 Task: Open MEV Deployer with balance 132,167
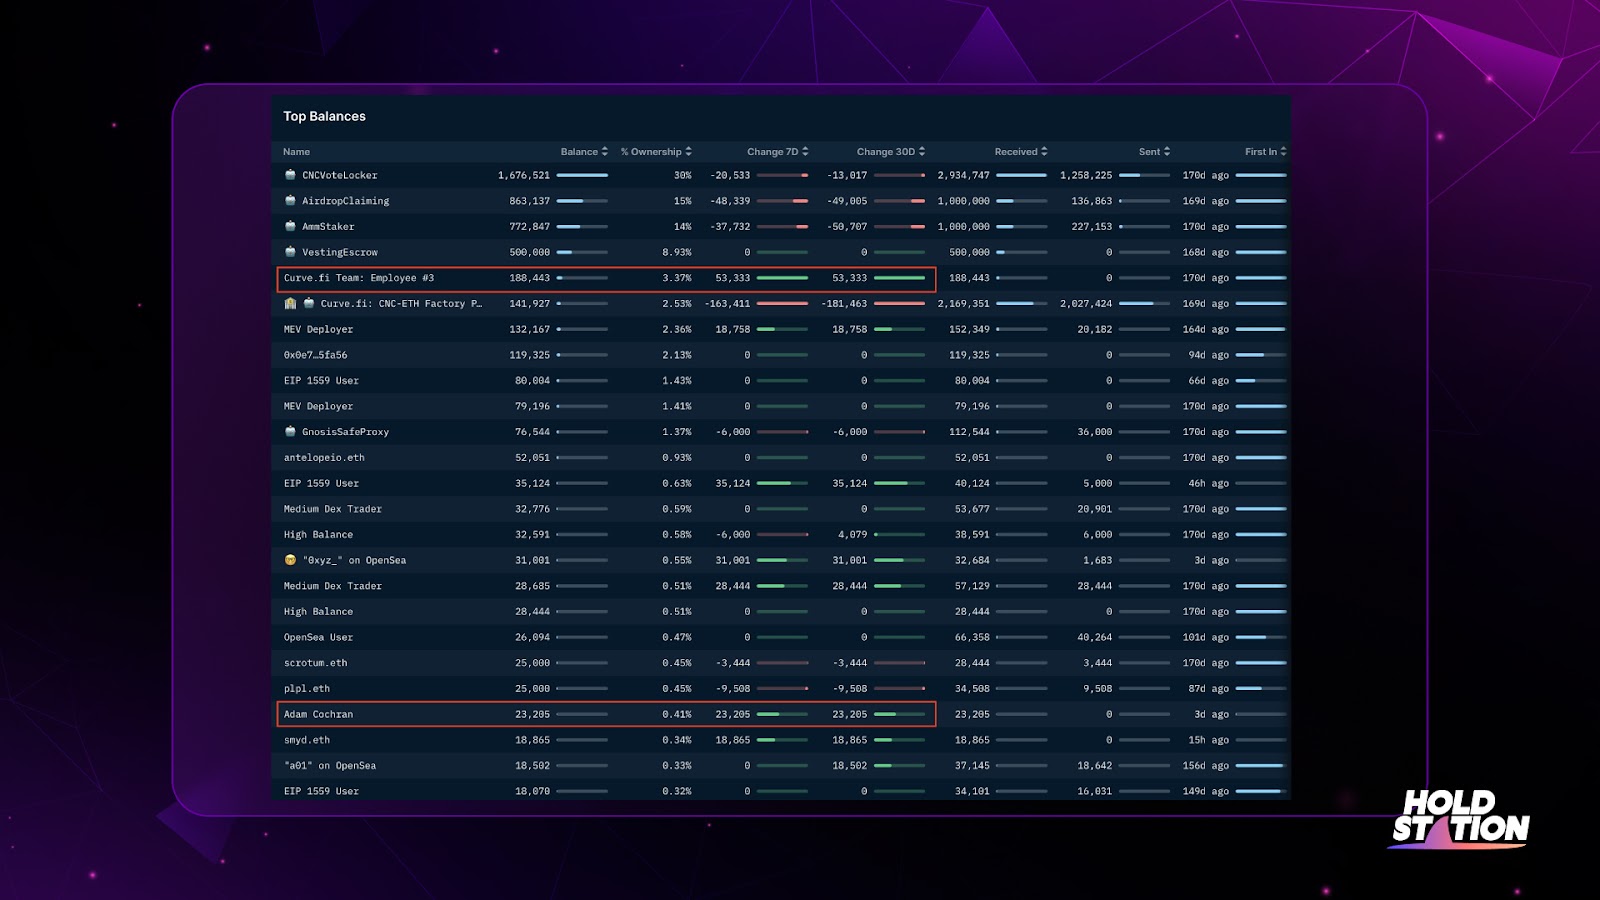pyautogui.click(x=318, y=329)
